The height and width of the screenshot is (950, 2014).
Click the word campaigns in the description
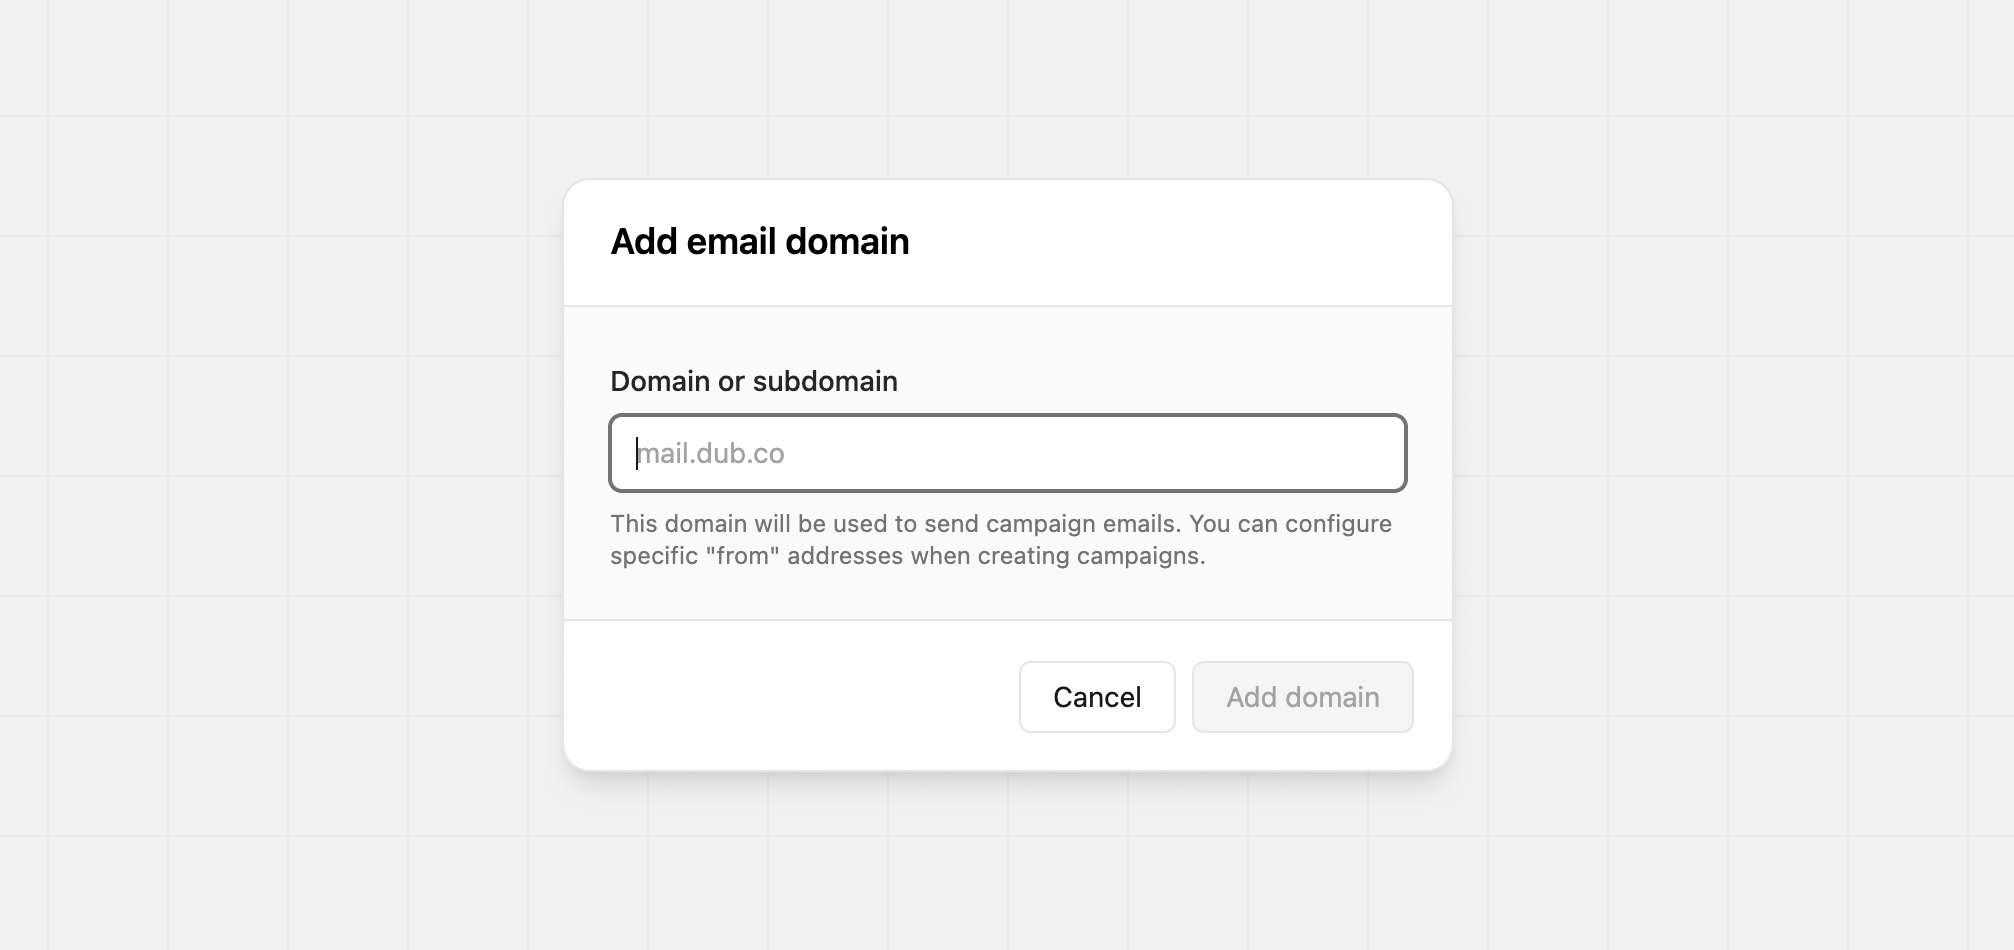(x=1143, y=555)
